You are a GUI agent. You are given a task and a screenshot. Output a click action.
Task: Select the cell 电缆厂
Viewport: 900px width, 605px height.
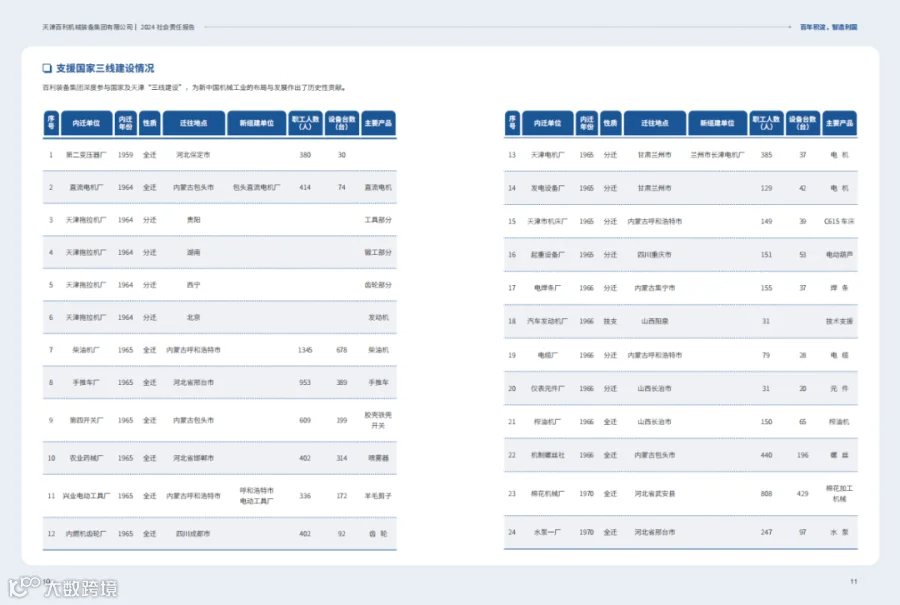[x=548, y=355]
